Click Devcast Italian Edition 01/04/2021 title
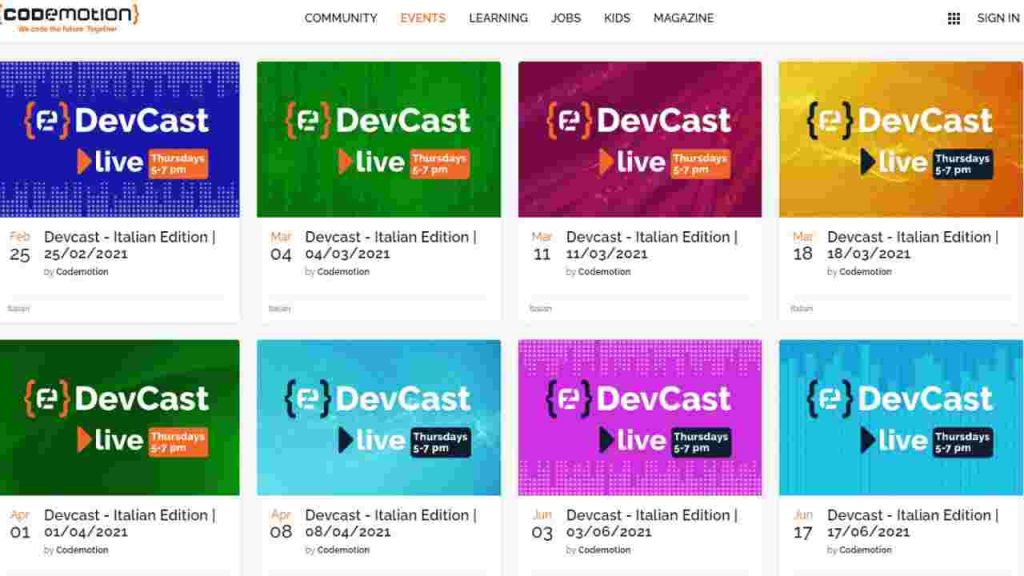Screen dimensions: 1024x576 coord(129,523)
